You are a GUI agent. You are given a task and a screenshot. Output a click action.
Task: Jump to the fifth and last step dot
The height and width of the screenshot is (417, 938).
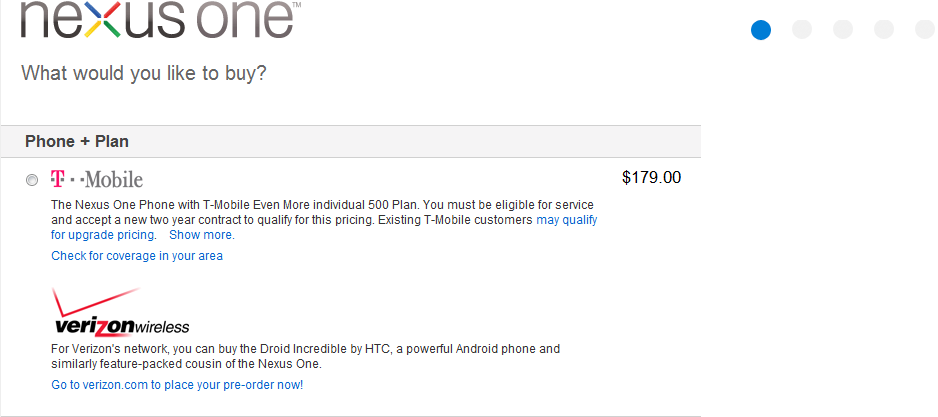point(925,29)
